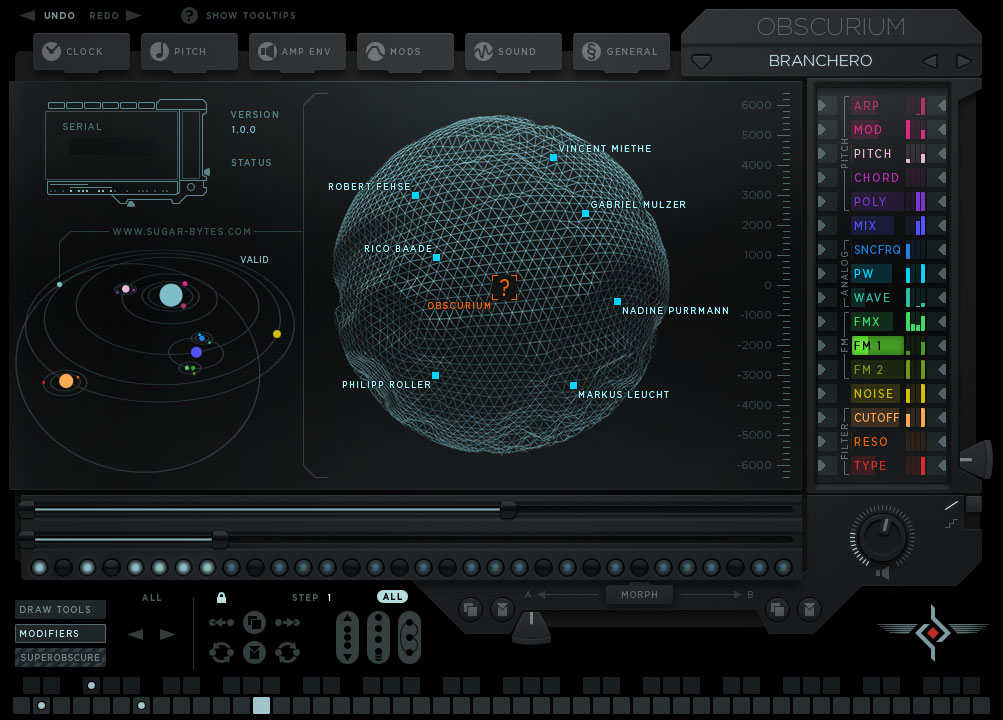
Task: Toggle ALL steps in the step editor
Action: pyautogui.click(x=392, y=596)
